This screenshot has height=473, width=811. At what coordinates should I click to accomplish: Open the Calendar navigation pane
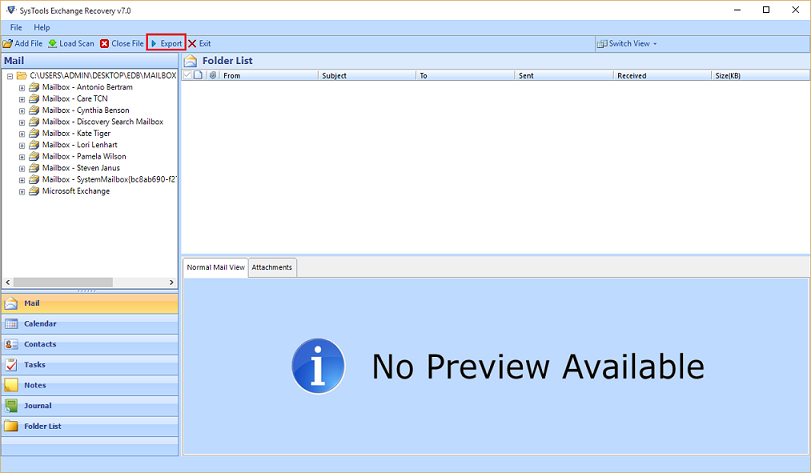(x=90, y=324)
